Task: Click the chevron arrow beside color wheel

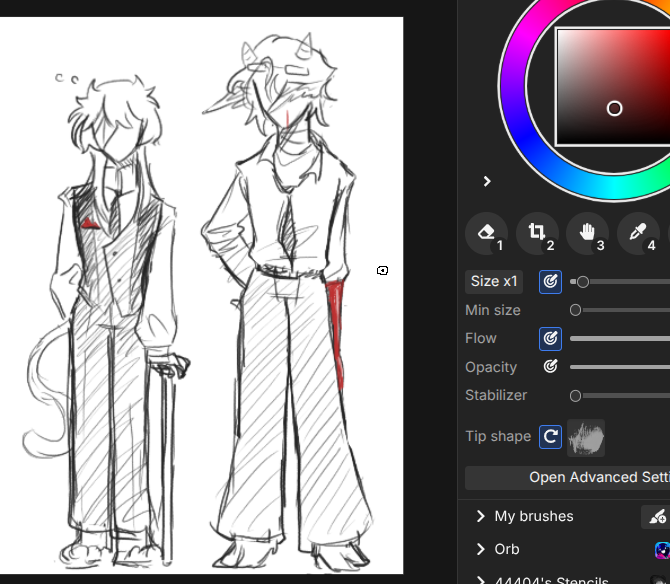Action: pyautogui.click(x=487, y=182)
